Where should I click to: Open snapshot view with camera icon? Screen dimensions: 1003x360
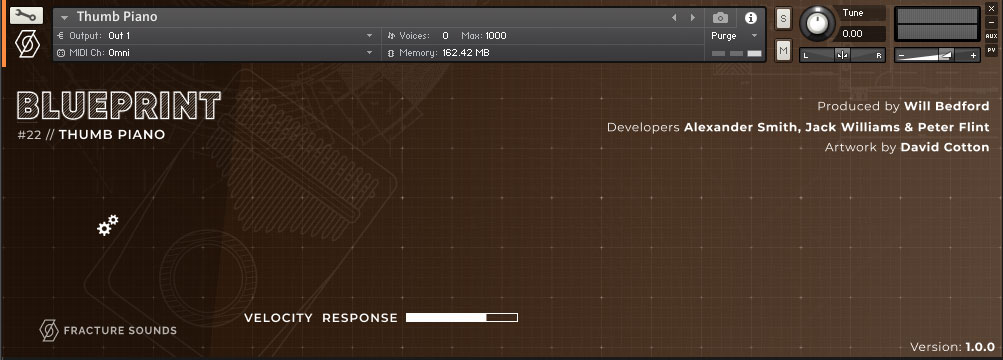720,18
